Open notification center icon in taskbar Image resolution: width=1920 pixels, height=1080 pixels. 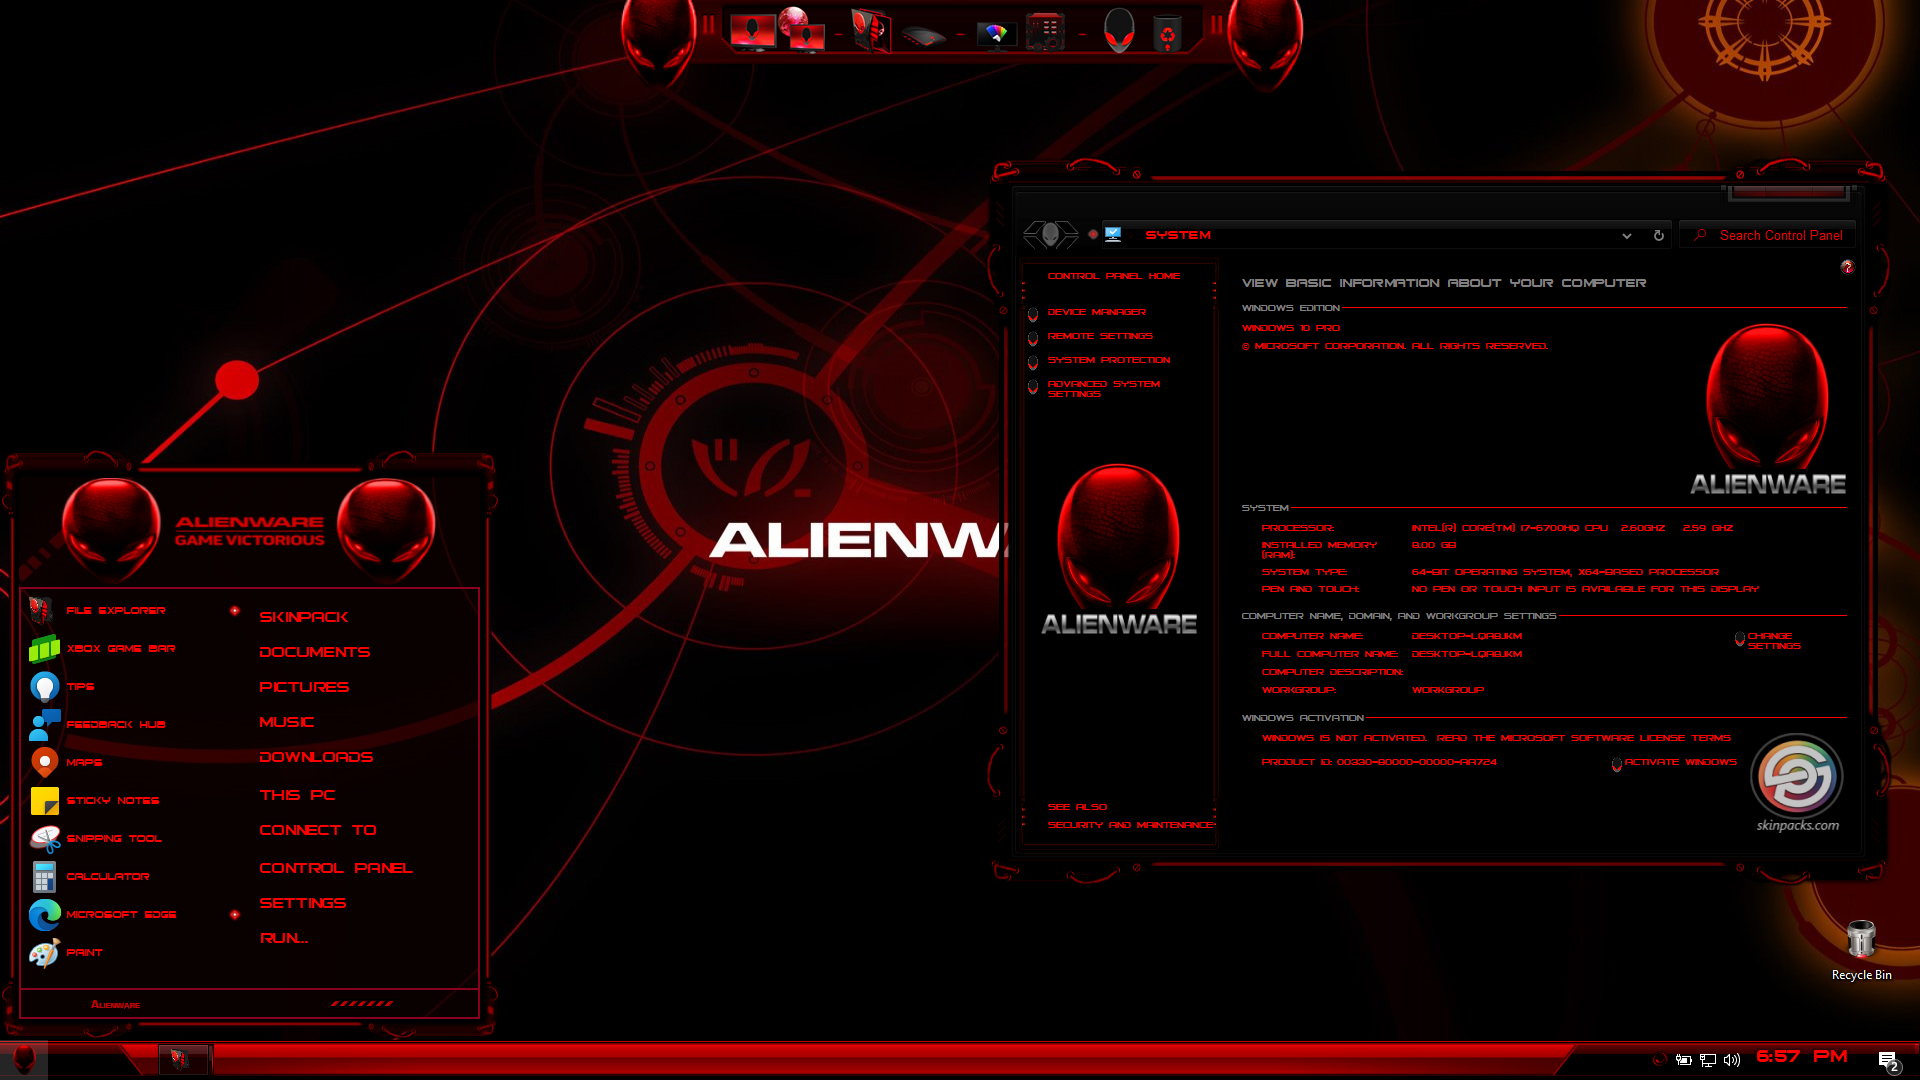point(1888,1060)
